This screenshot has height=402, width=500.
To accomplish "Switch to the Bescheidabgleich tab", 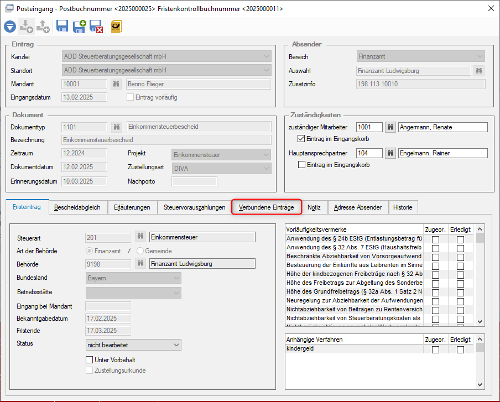I will (77, 207).
